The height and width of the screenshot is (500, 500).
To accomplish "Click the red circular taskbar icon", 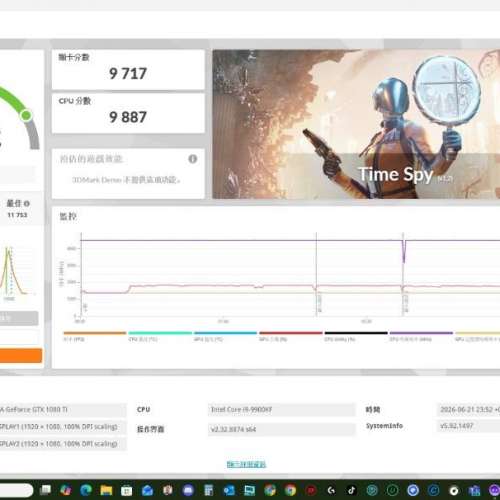I will tap(311, 490).
